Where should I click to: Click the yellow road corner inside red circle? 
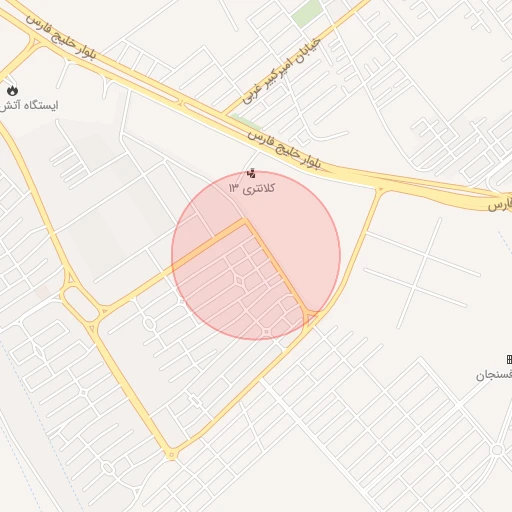[x=245, y=221]
